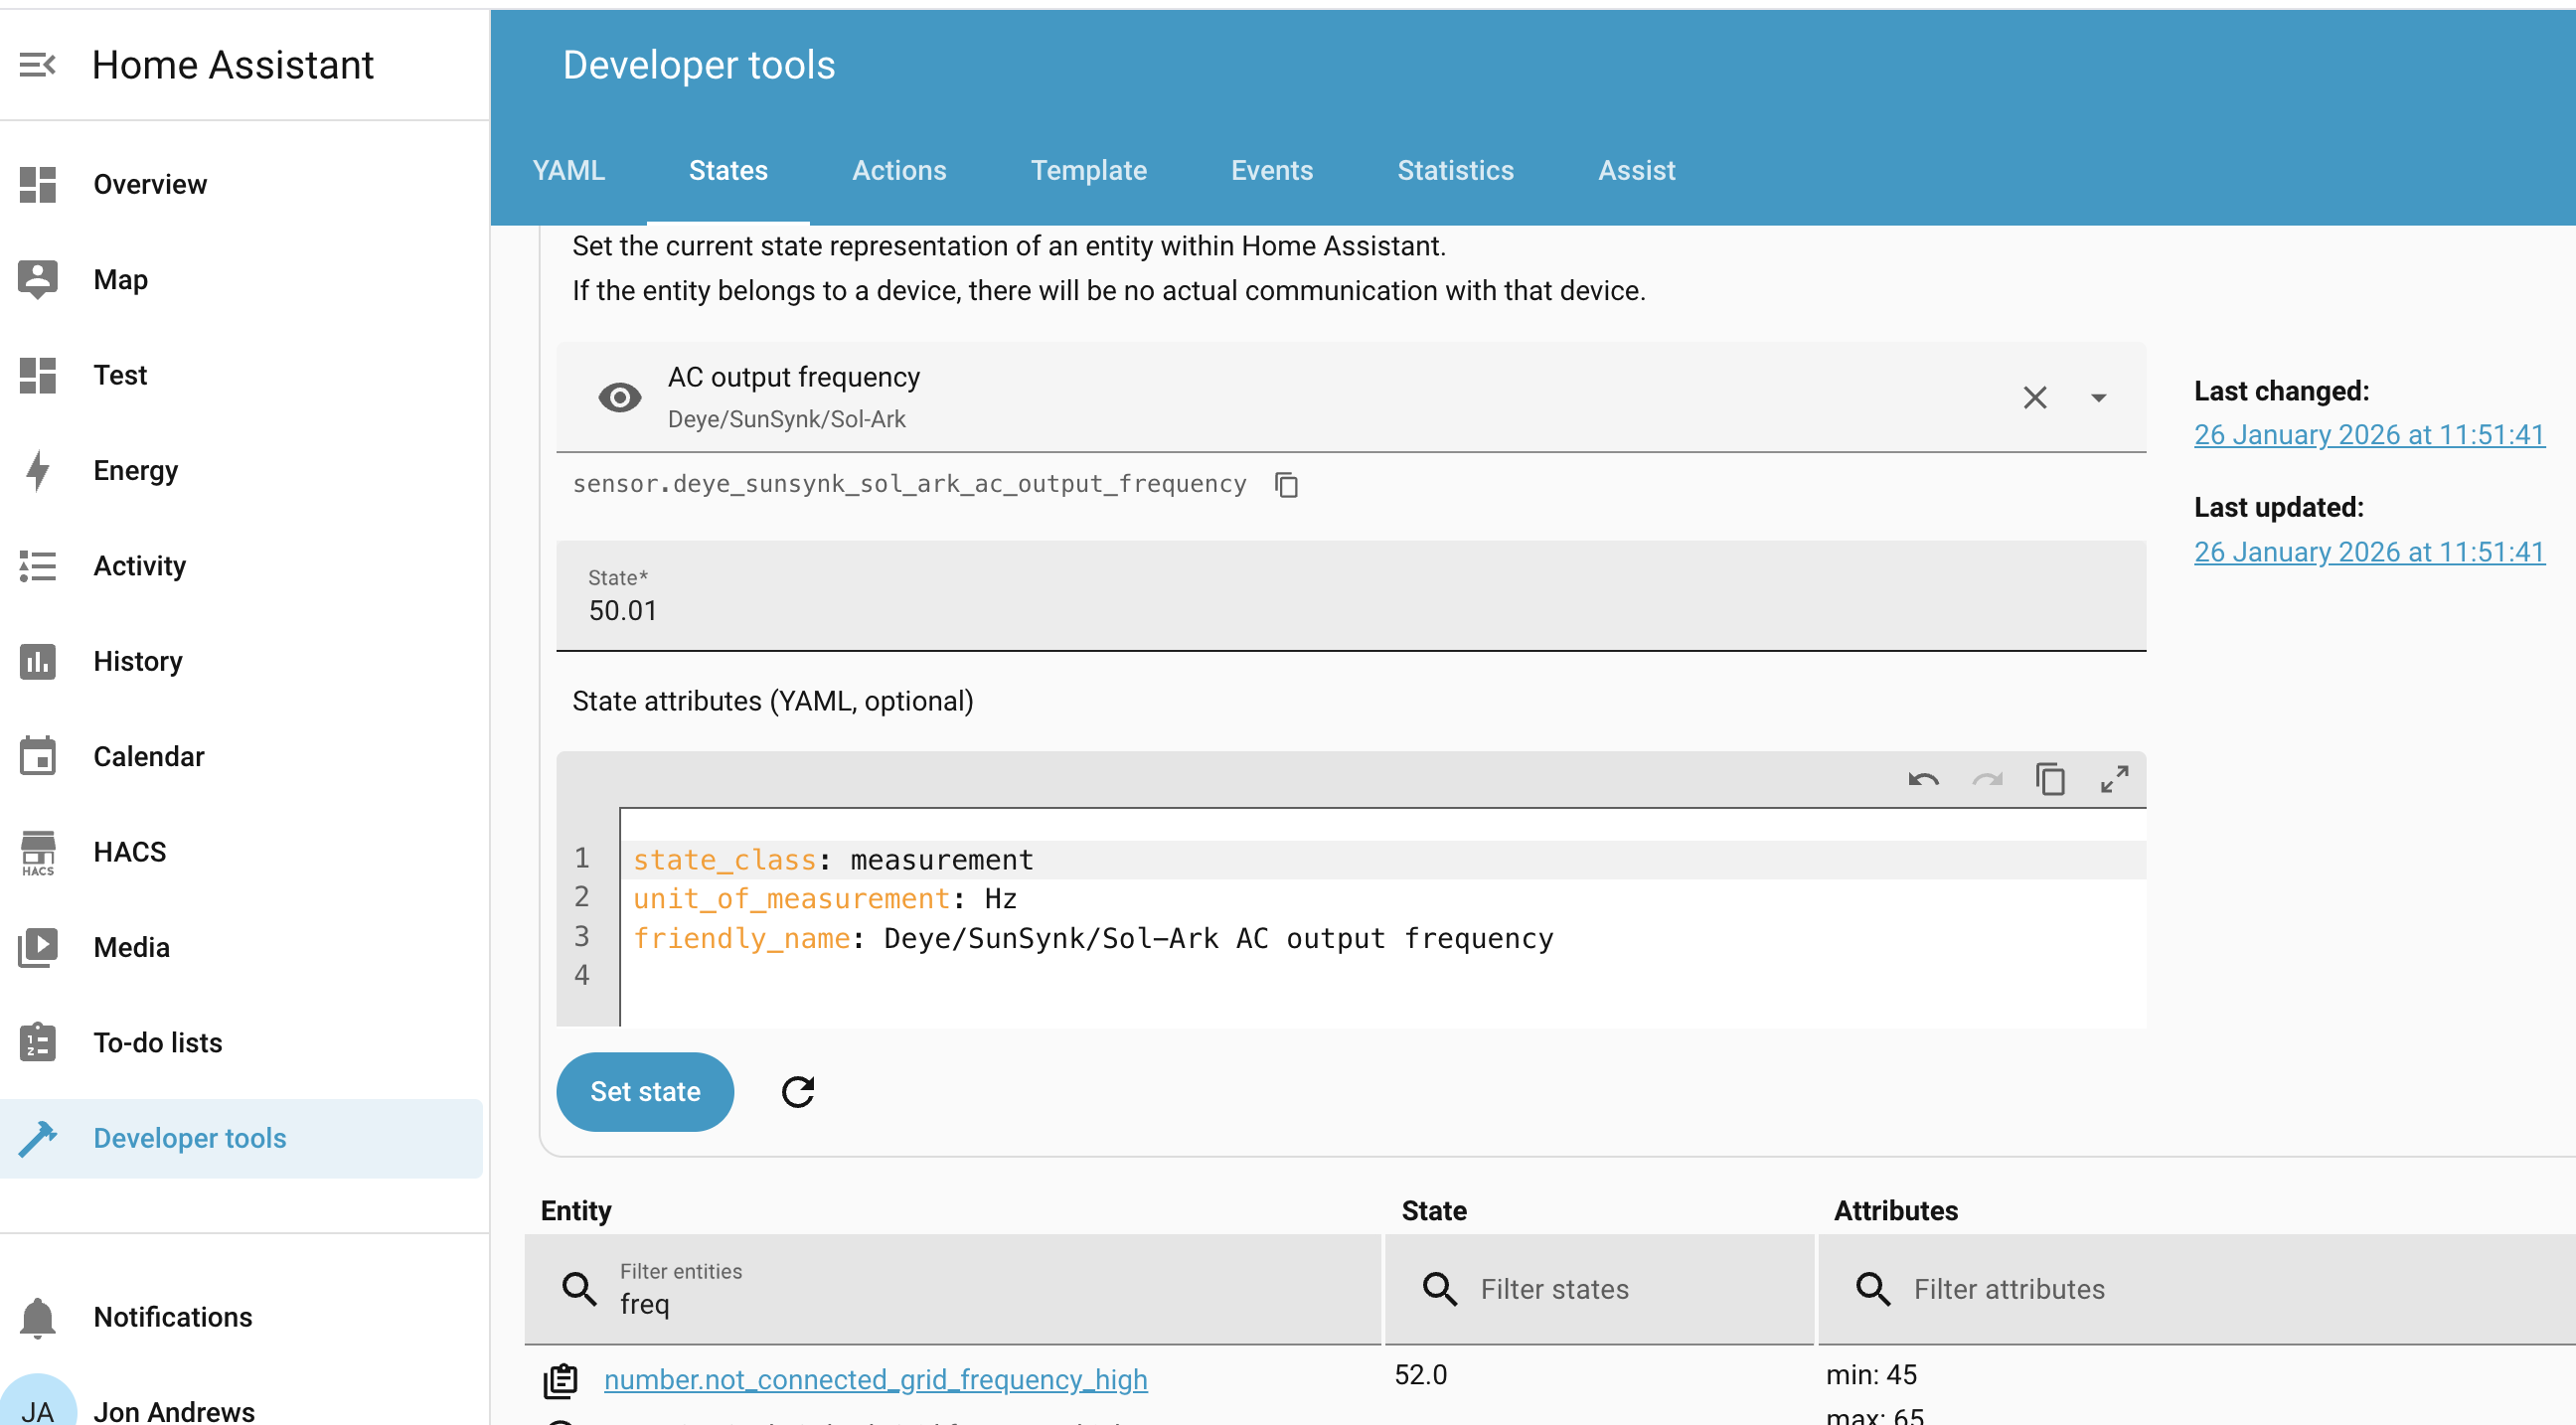Search icon in Filter attributes field
The width and height of the screenshot is (2576, 1425).
[1873, 1289]
